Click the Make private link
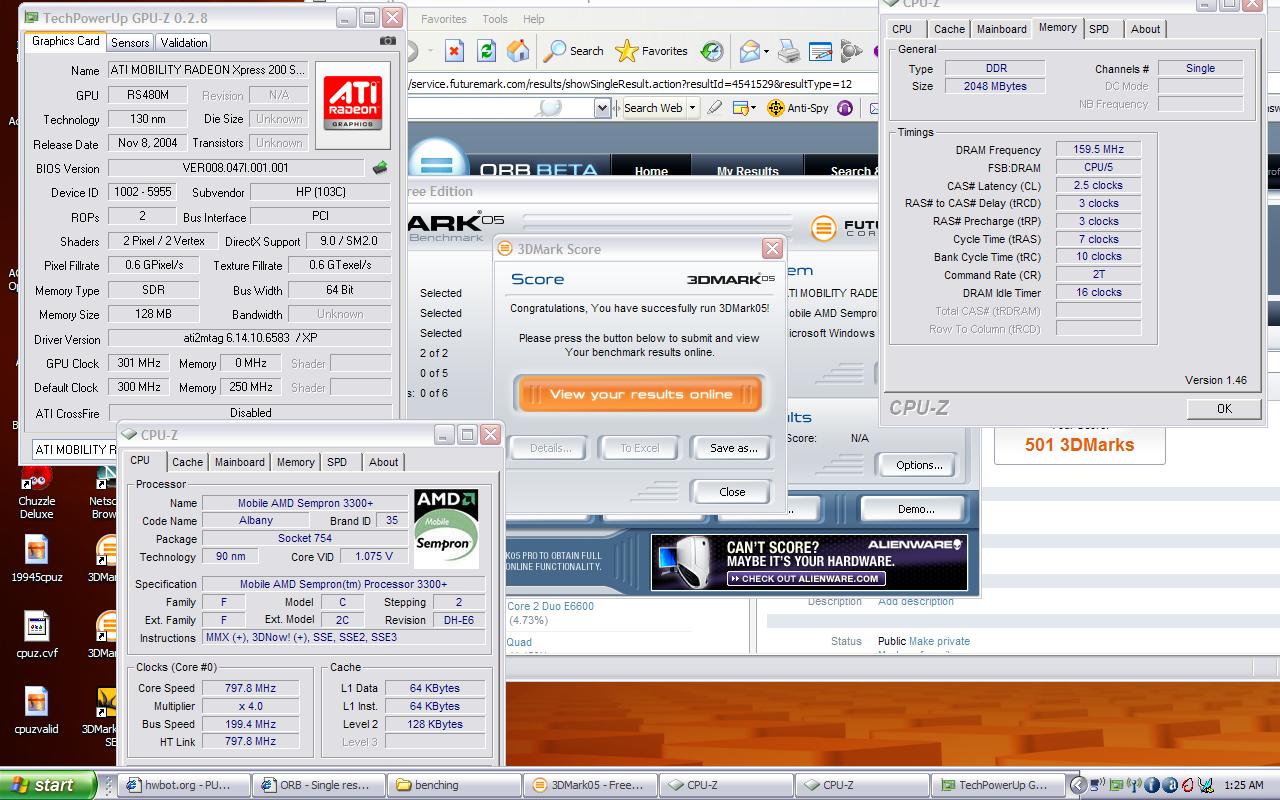Viewport: 1280px width, 800px height. pos(939,641)
